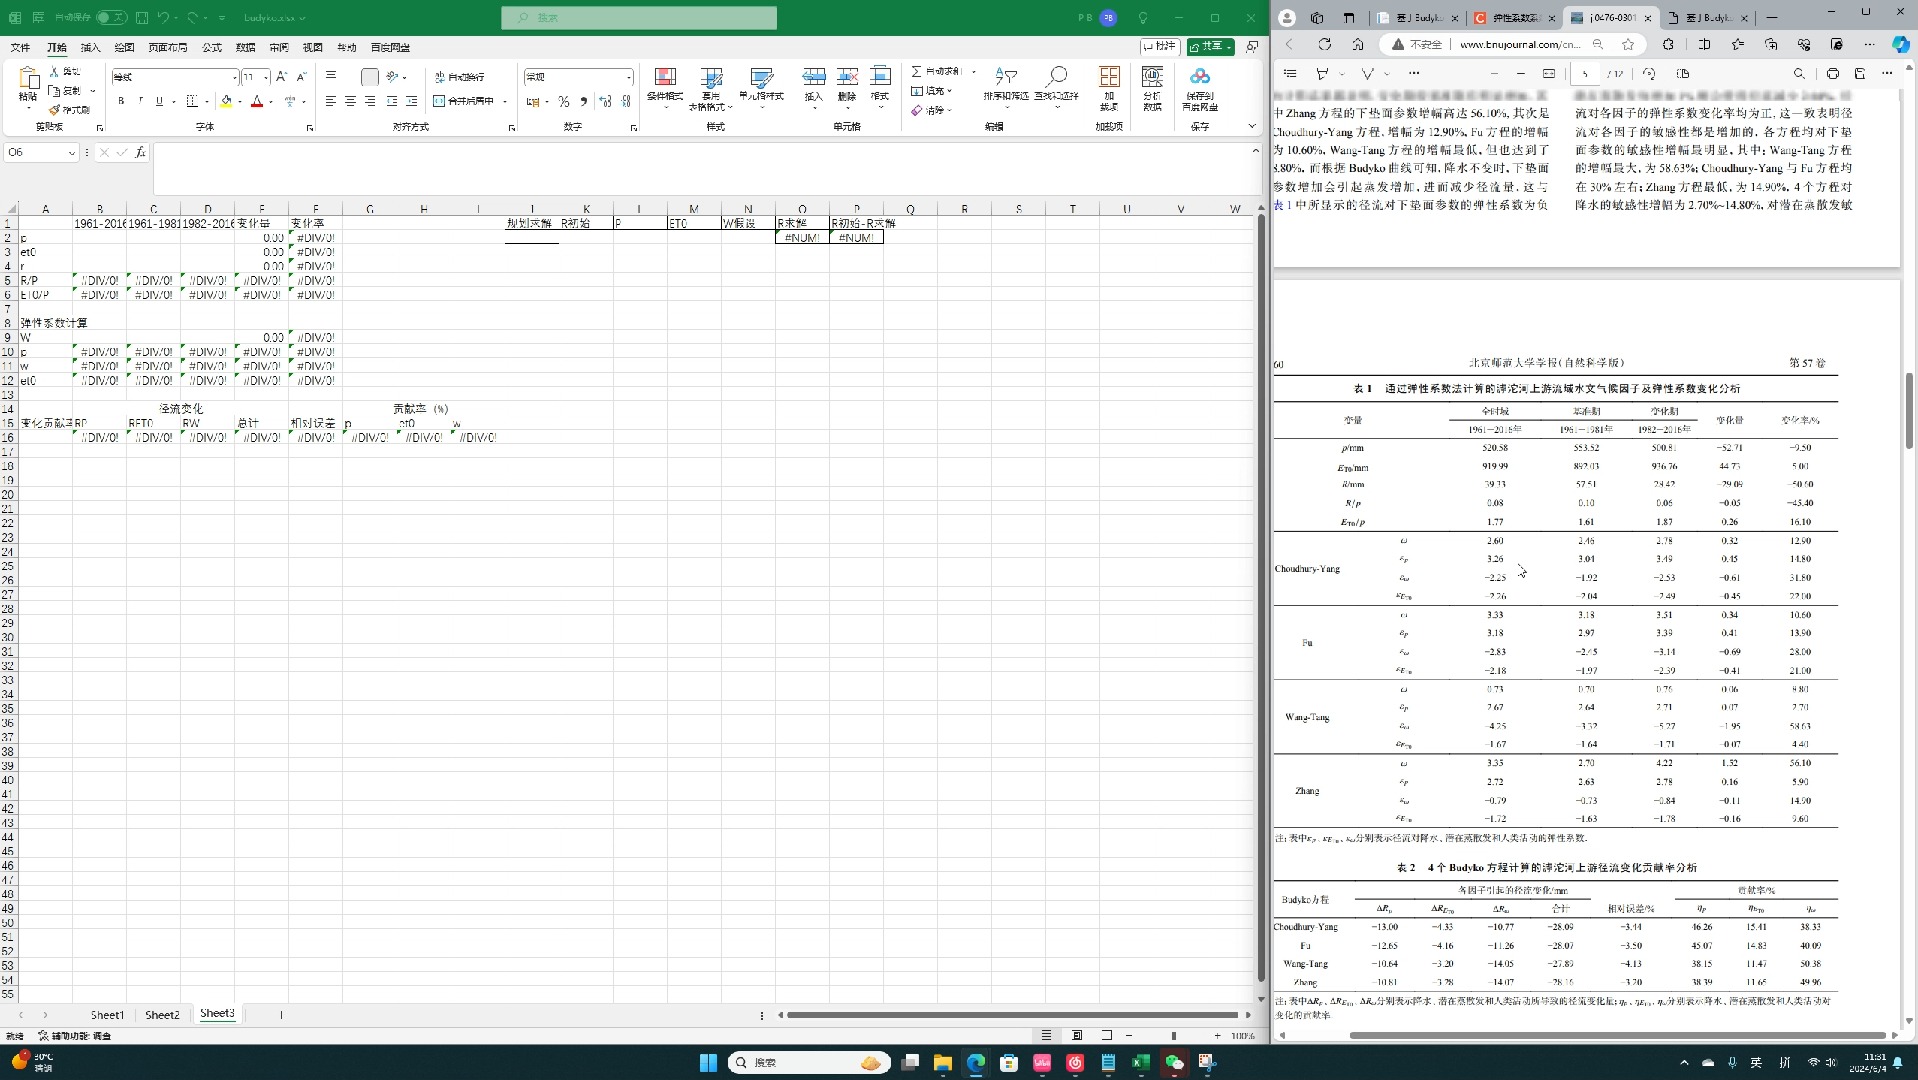Toggle underline formatting

(160, 101)
